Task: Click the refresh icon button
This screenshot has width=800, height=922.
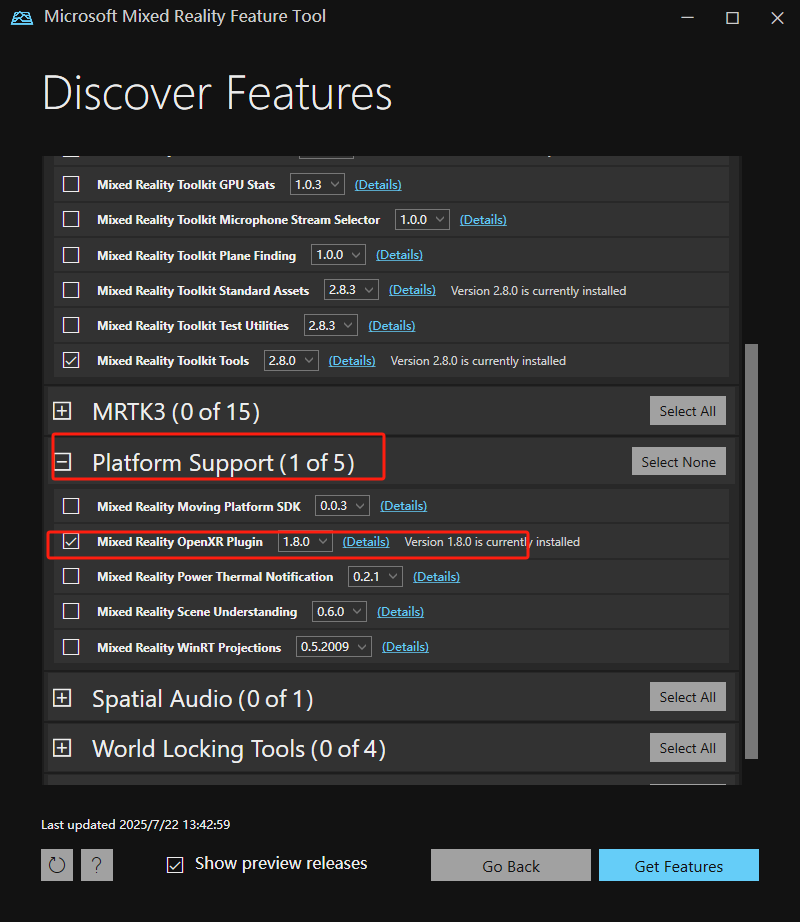Action: [x=57, y=865]
